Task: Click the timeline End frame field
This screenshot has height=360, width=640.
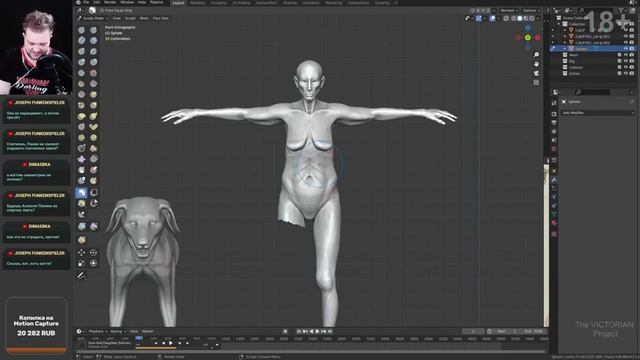Action: pos(533,331)
